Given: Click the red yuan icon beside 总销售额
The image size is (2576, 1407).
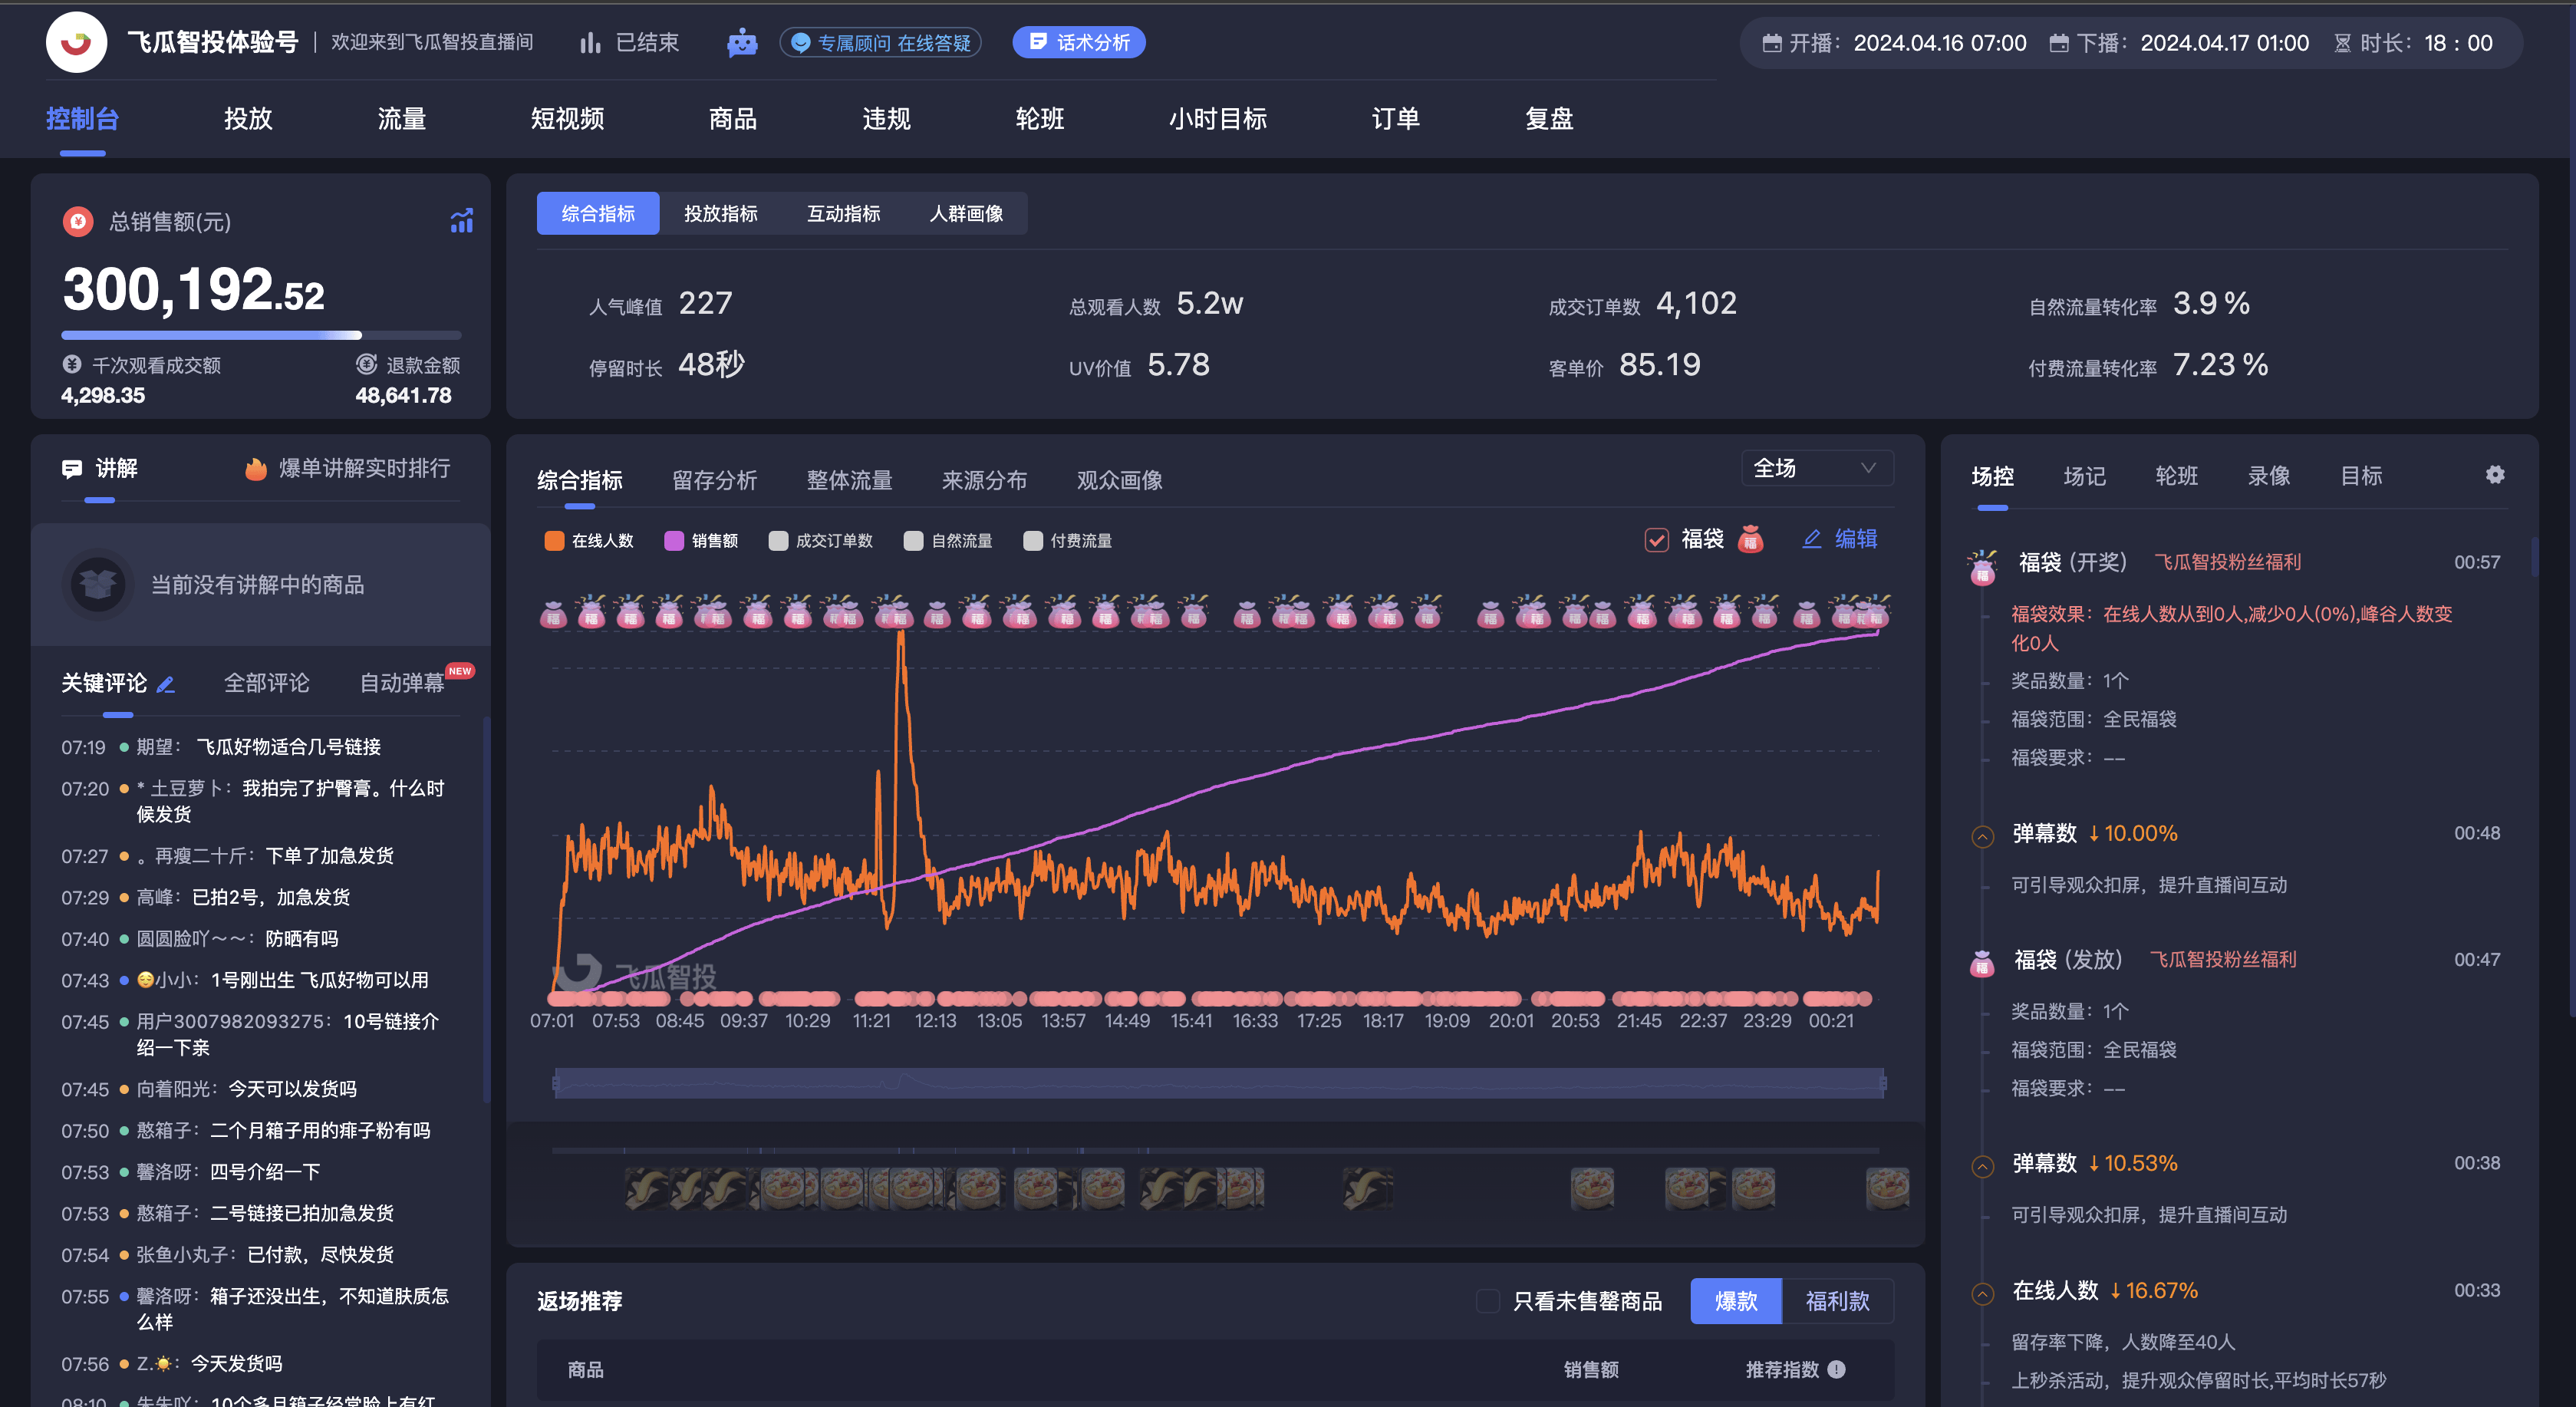Looking at the screenshot, I should point(78,221).
